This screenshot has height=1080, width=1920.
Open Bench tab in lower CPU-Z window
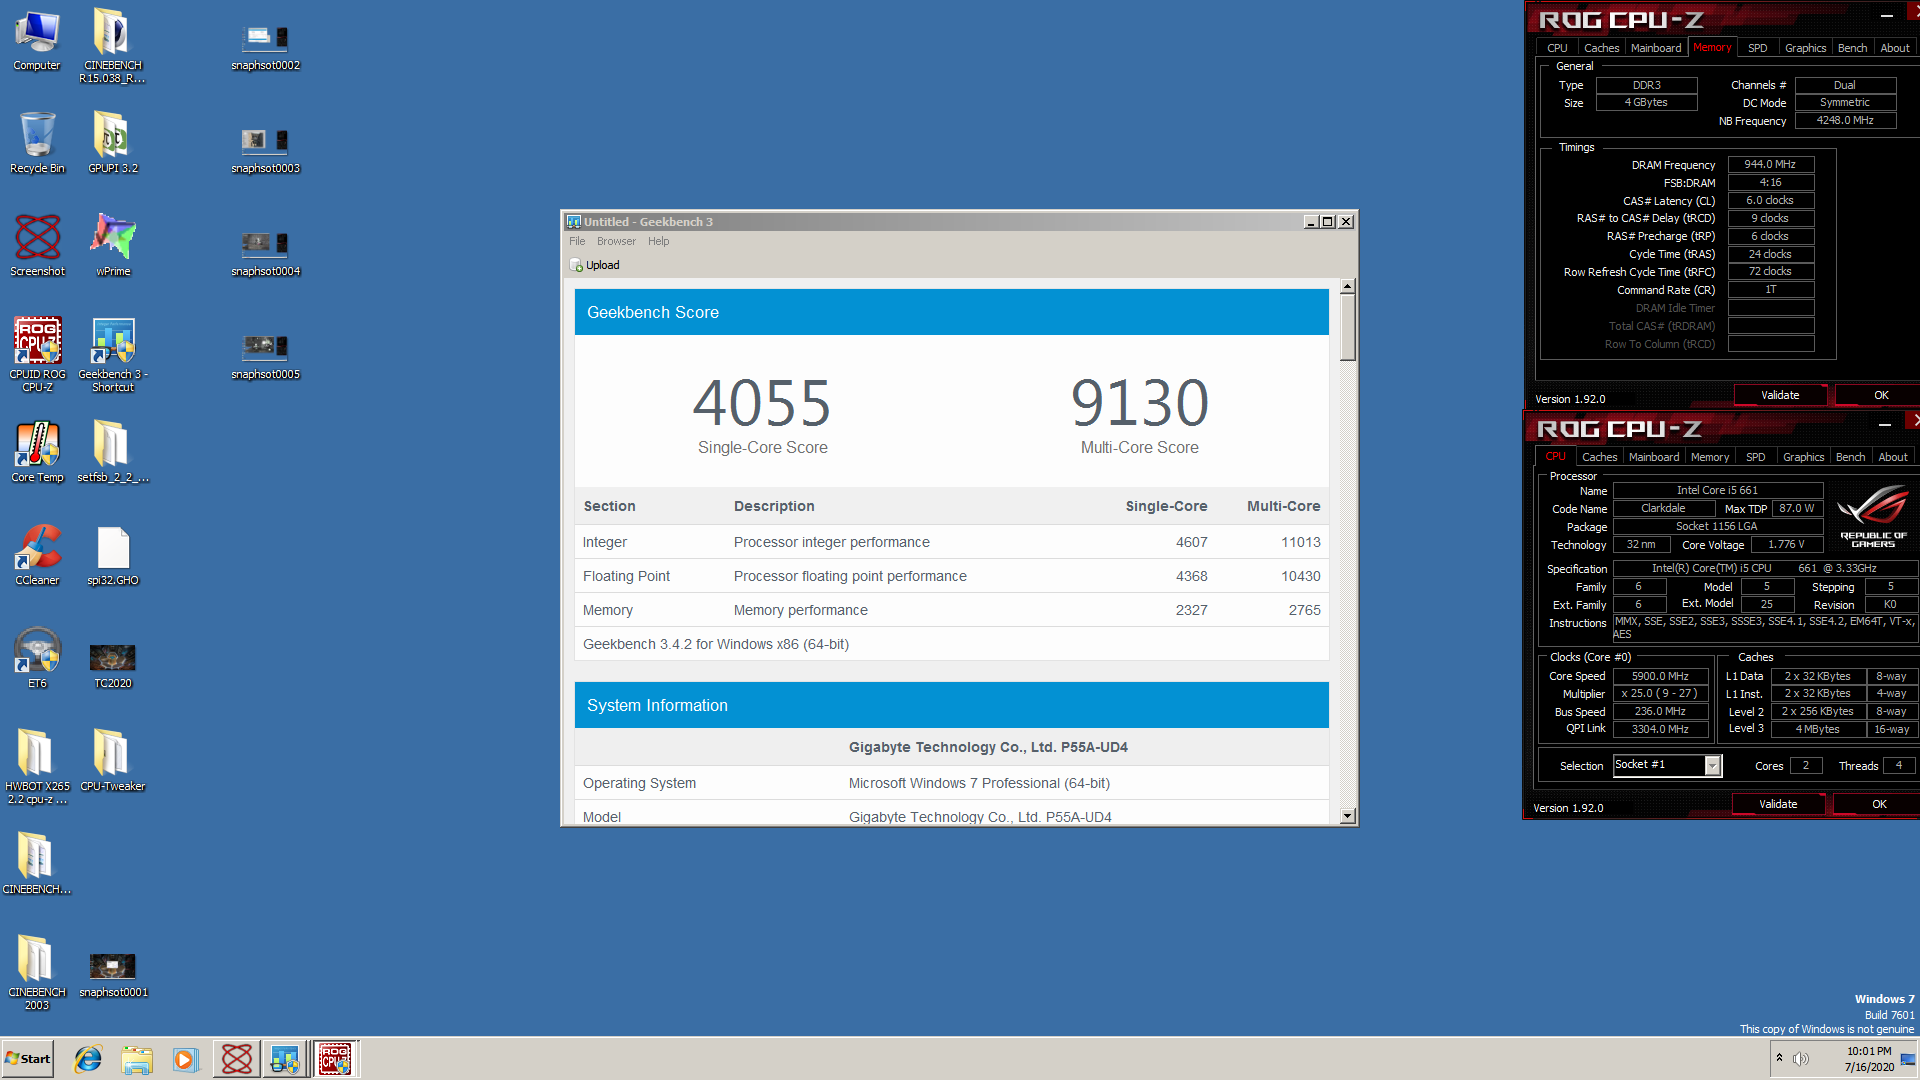coord(1850,457)
